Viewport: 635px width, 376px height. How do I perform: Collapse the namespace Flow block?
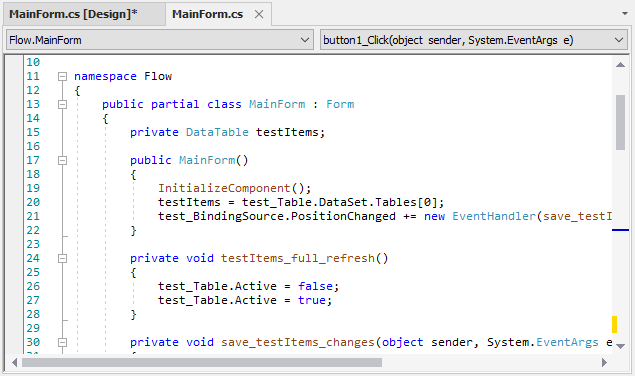62,76
